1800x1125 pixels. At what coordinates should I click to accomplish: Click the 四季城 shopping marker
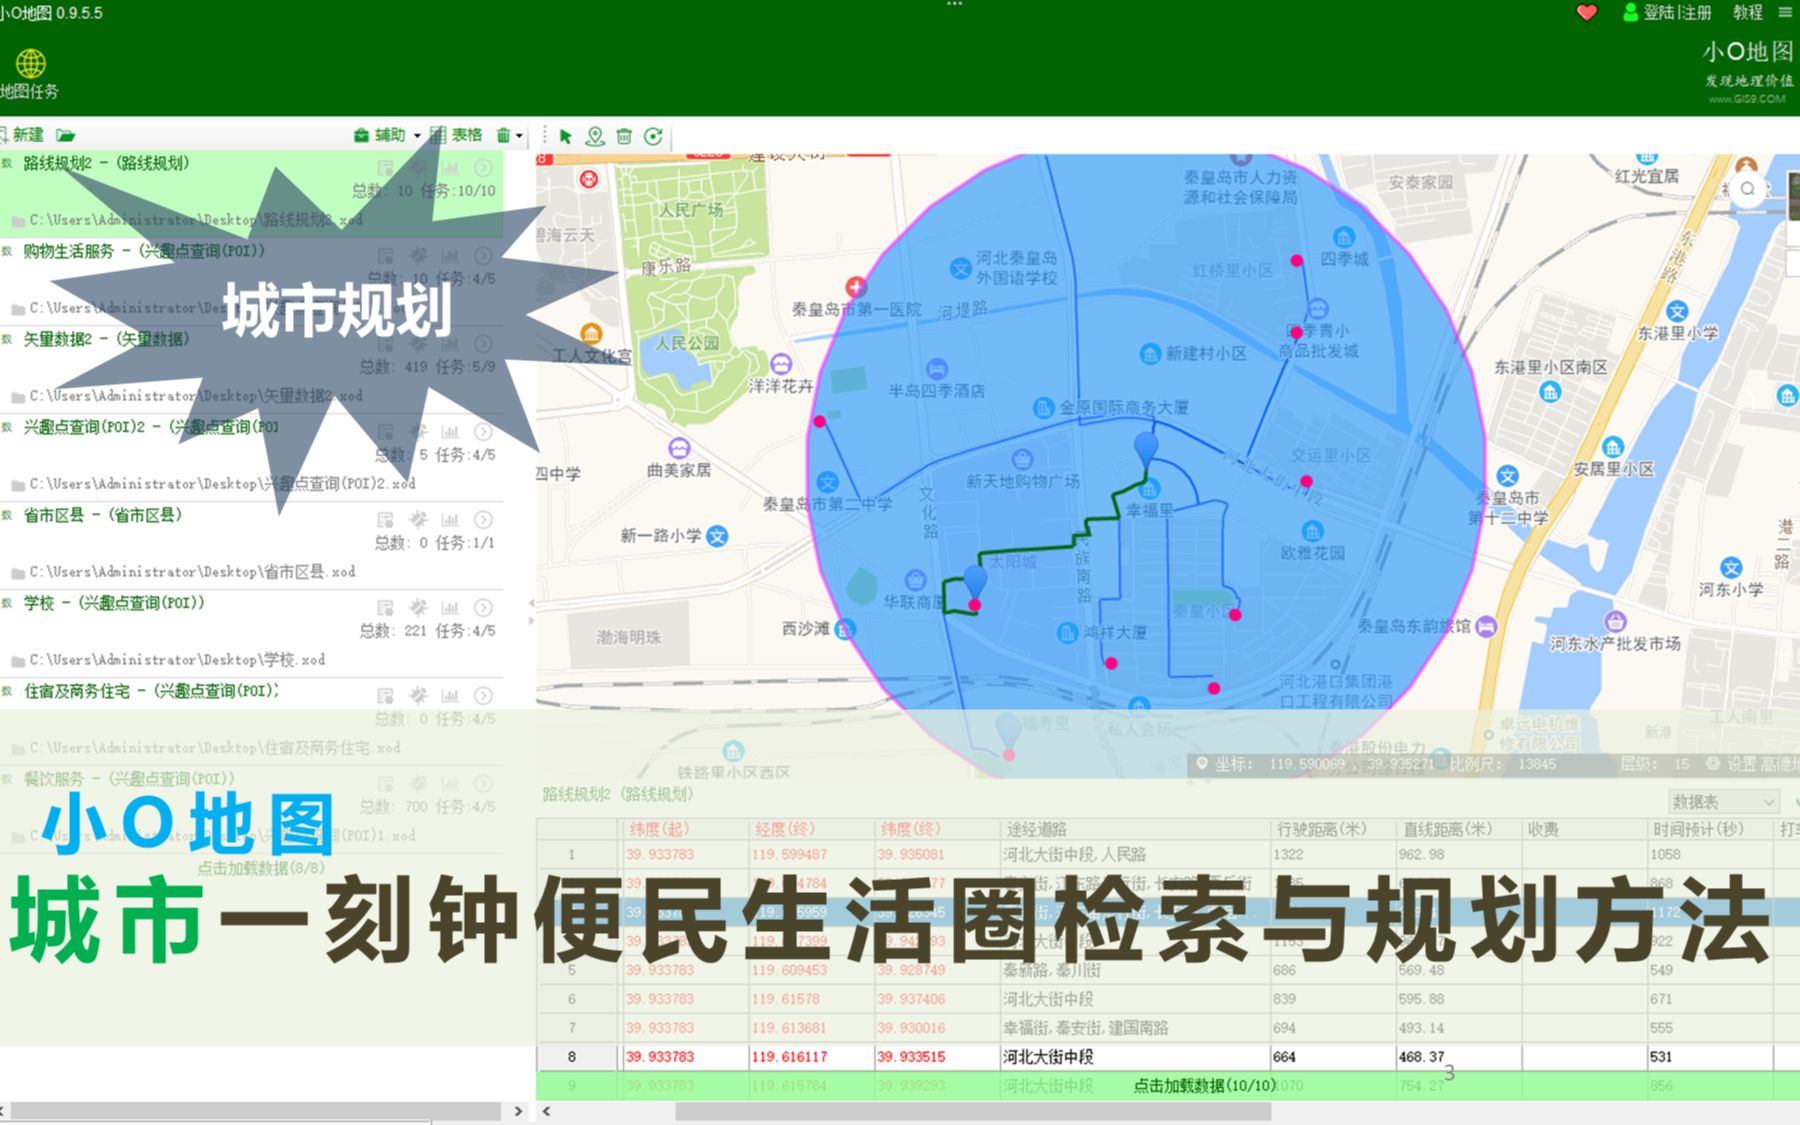coord(1344,237)
